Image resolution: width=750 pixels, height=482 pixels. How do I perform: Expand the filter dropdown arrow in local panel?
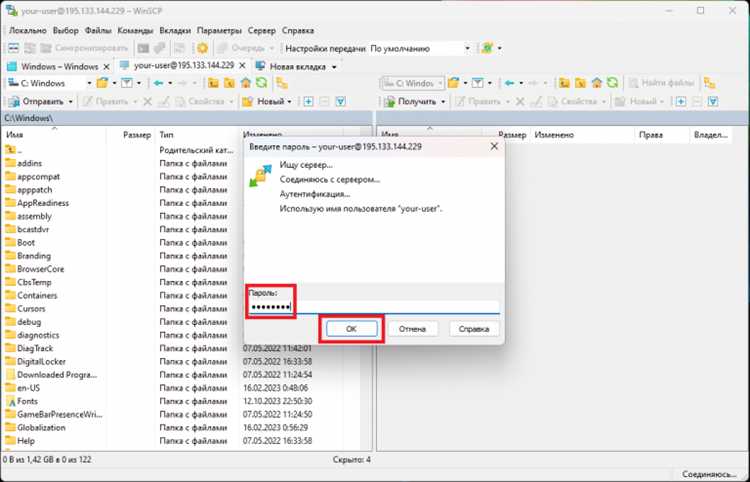pos(139,83)
